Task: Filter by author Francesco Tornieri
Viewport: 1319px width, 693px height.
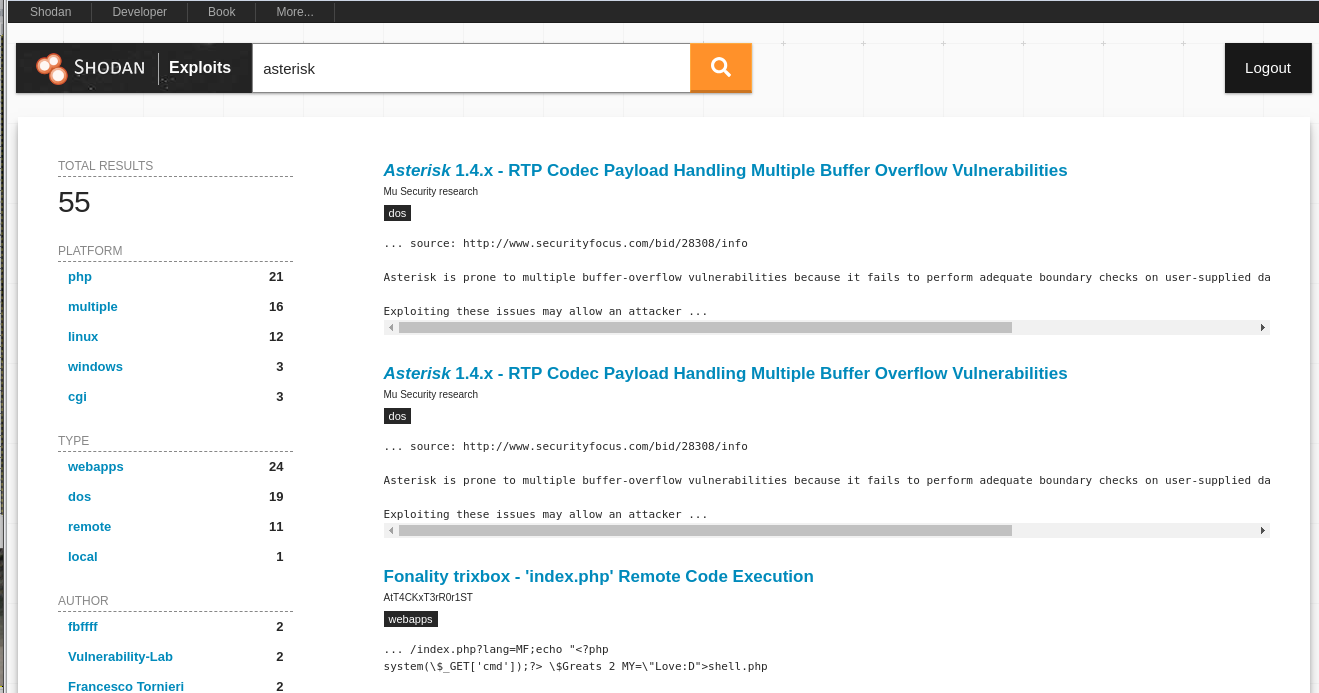Action: point(126,687)
